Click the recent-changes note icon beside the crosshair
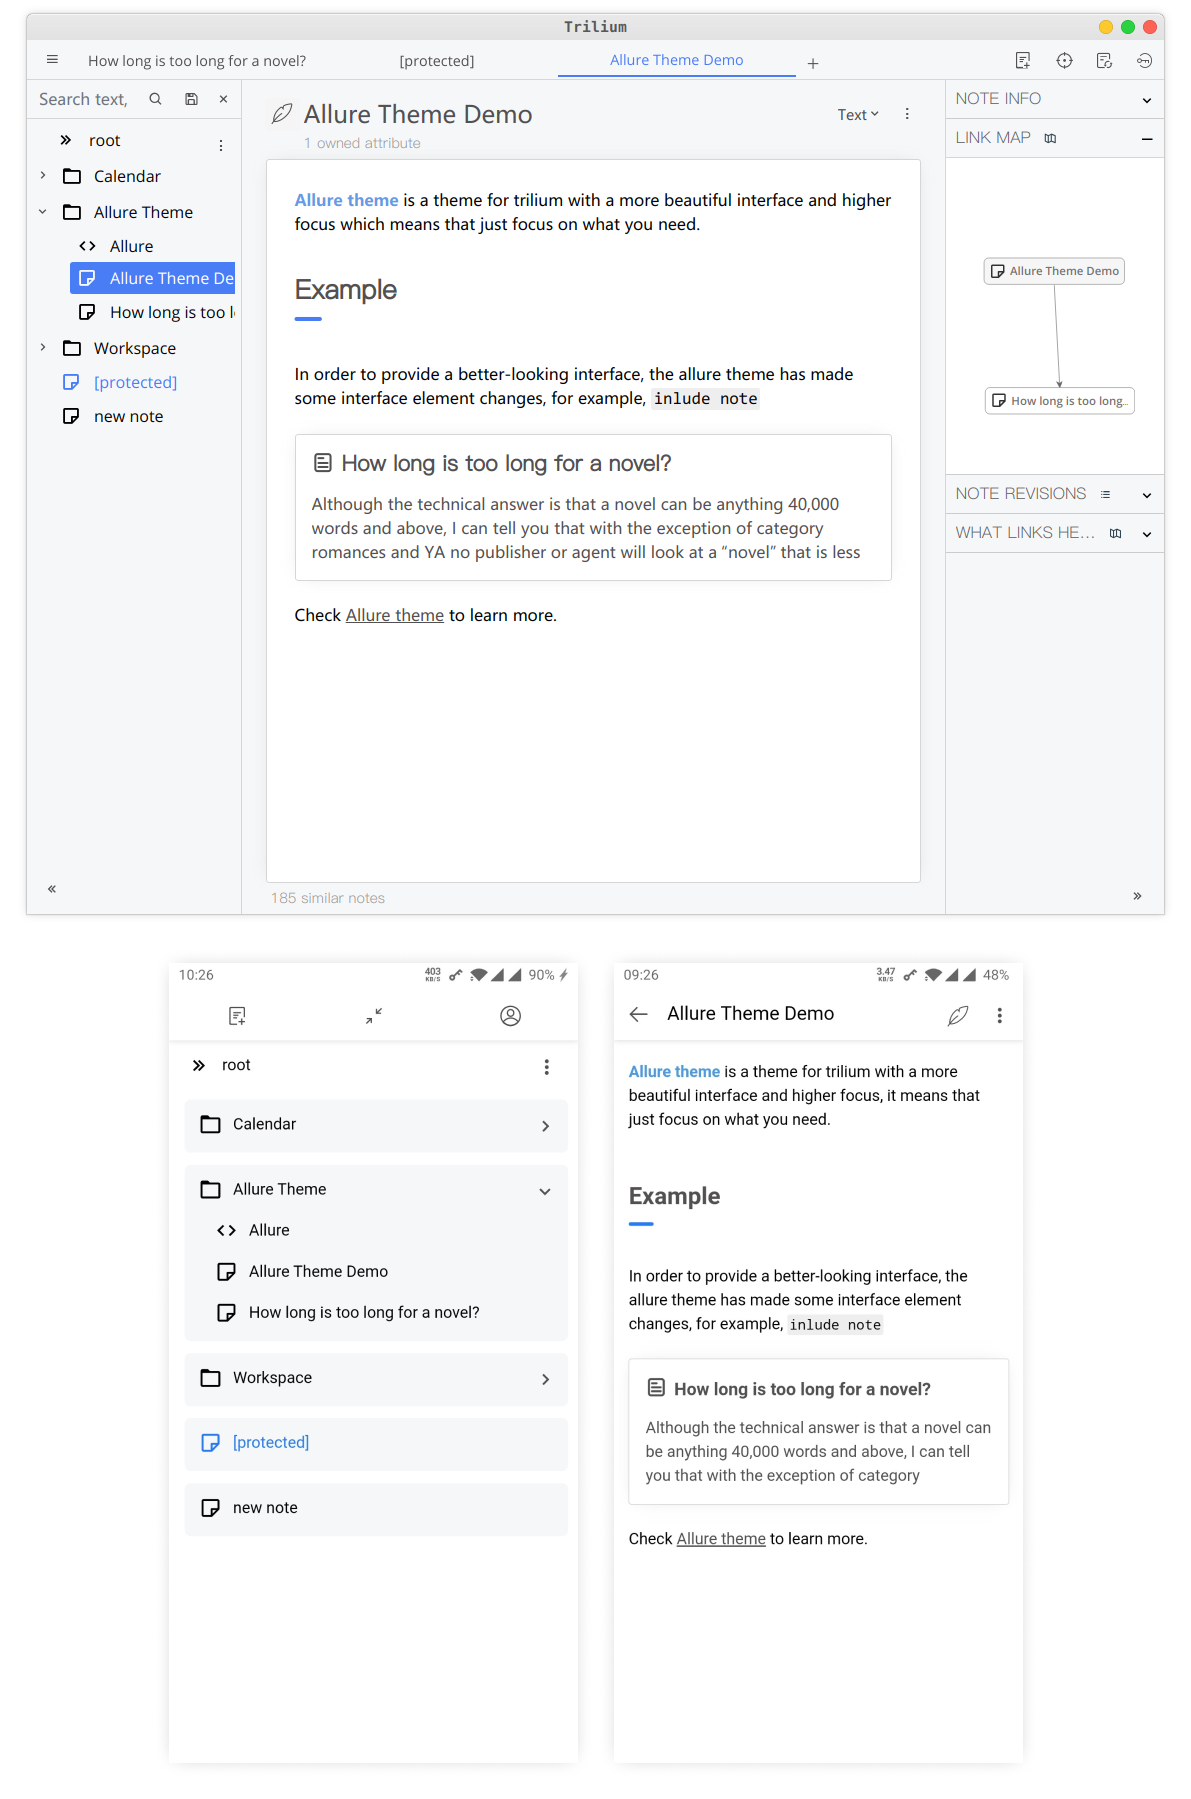The width and height of the screenshot is (1191, 1799). (1104, 61)
